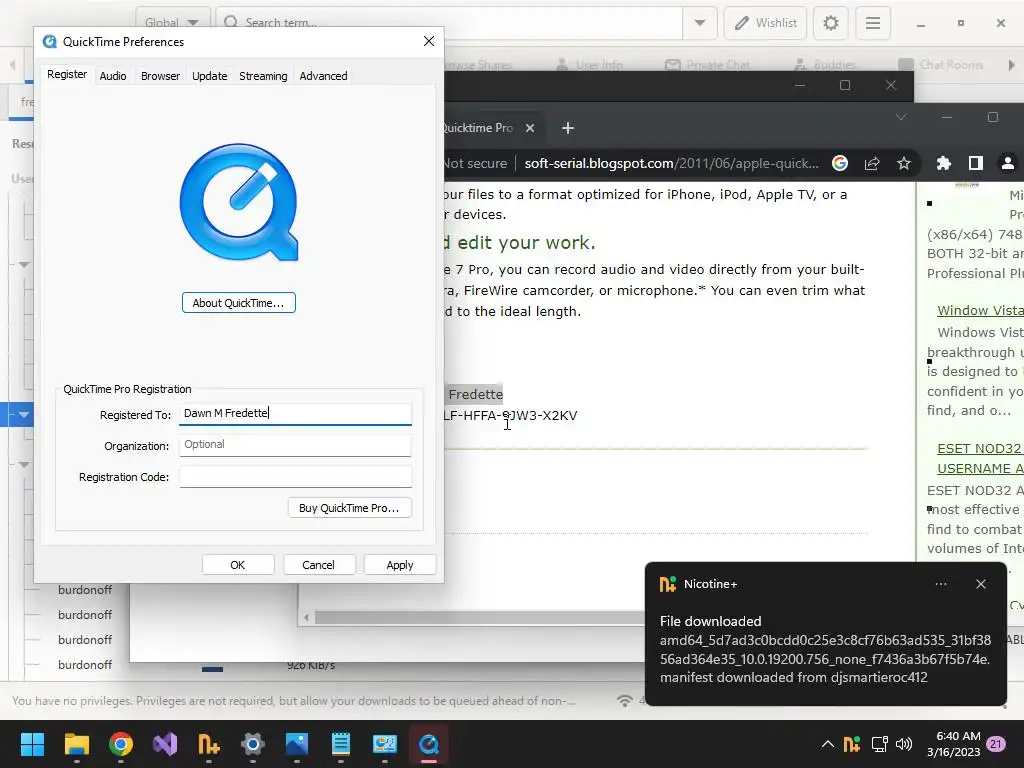Focus the Registered To name field

pyautogui.click(x=295, y=414)
